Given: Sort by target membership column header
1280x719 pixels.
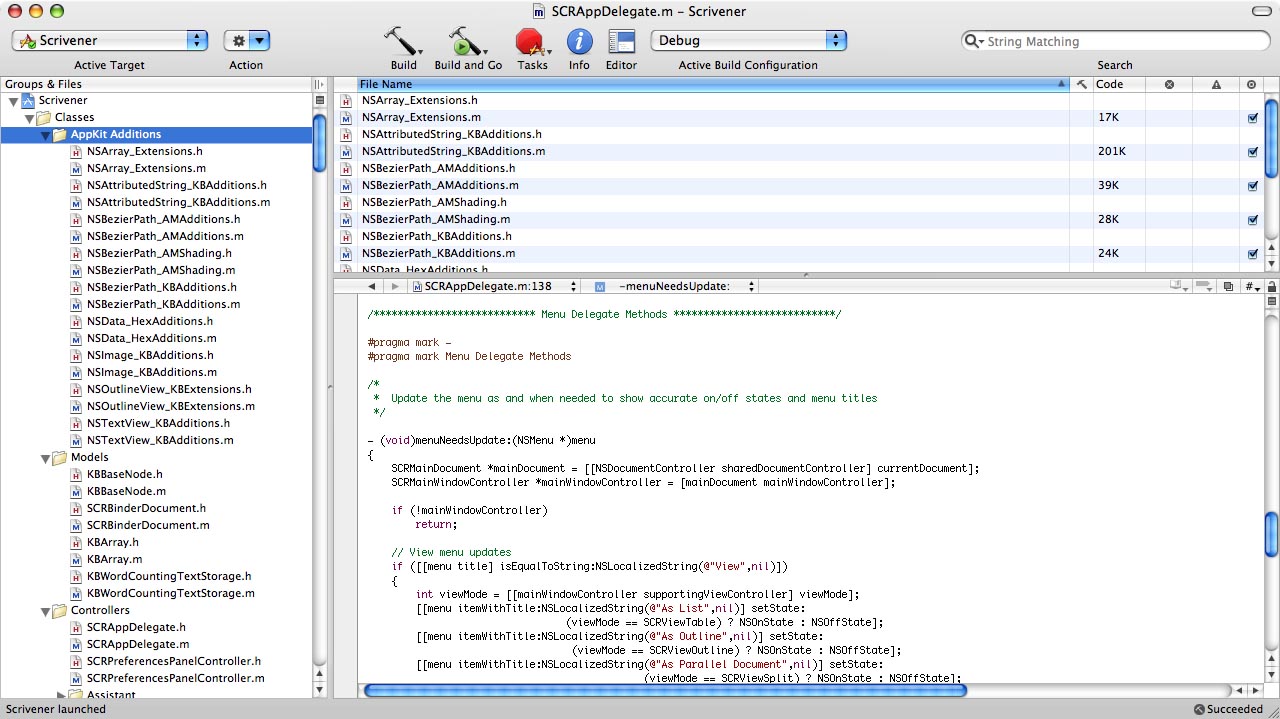Looking at the screenshot, I should point(1252,85).
